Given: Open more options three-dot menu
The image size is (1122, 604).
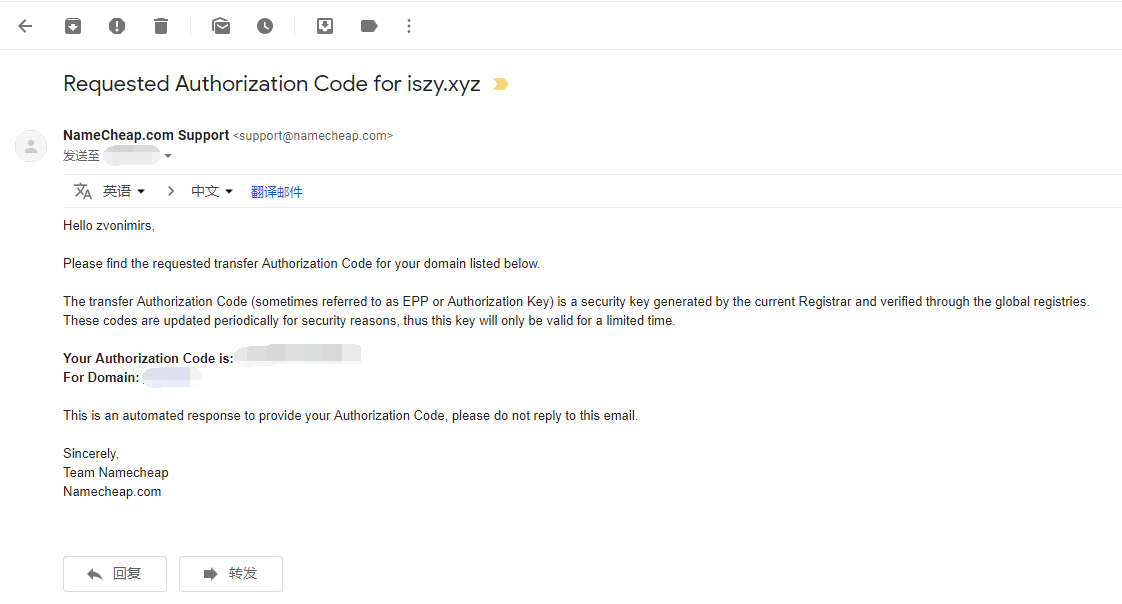Looking at the screenshot, I should (x=409, y=26).
